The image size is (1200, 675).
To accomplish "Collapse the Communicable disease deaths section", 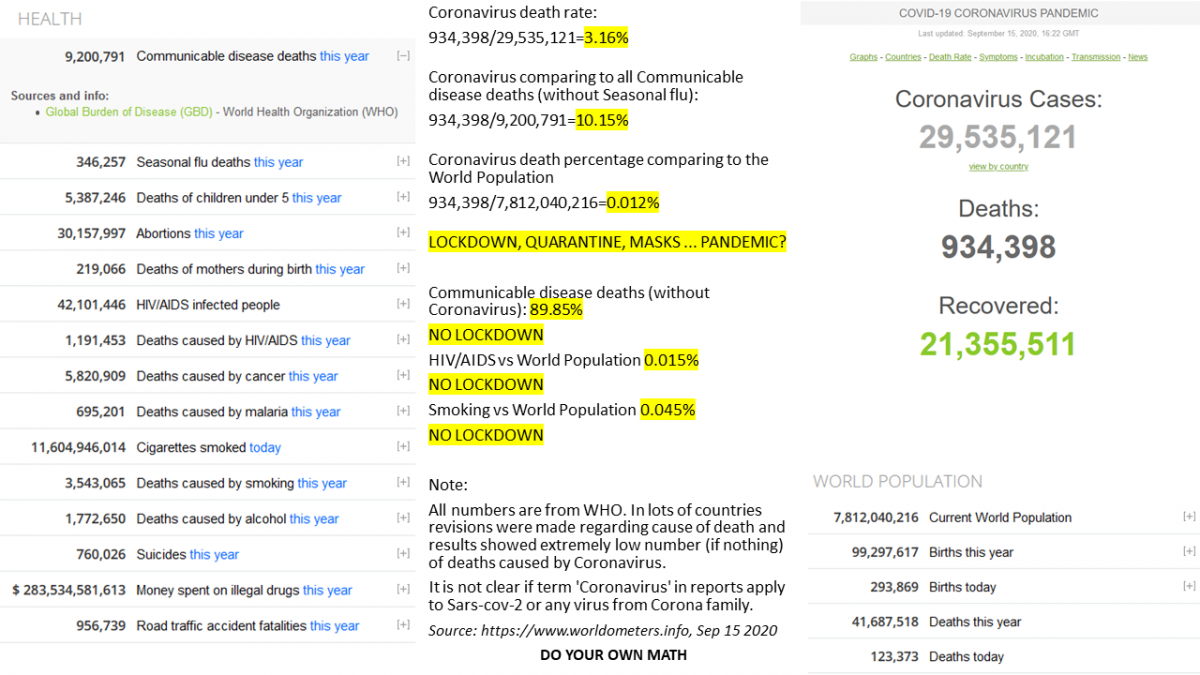I will 403,57.
